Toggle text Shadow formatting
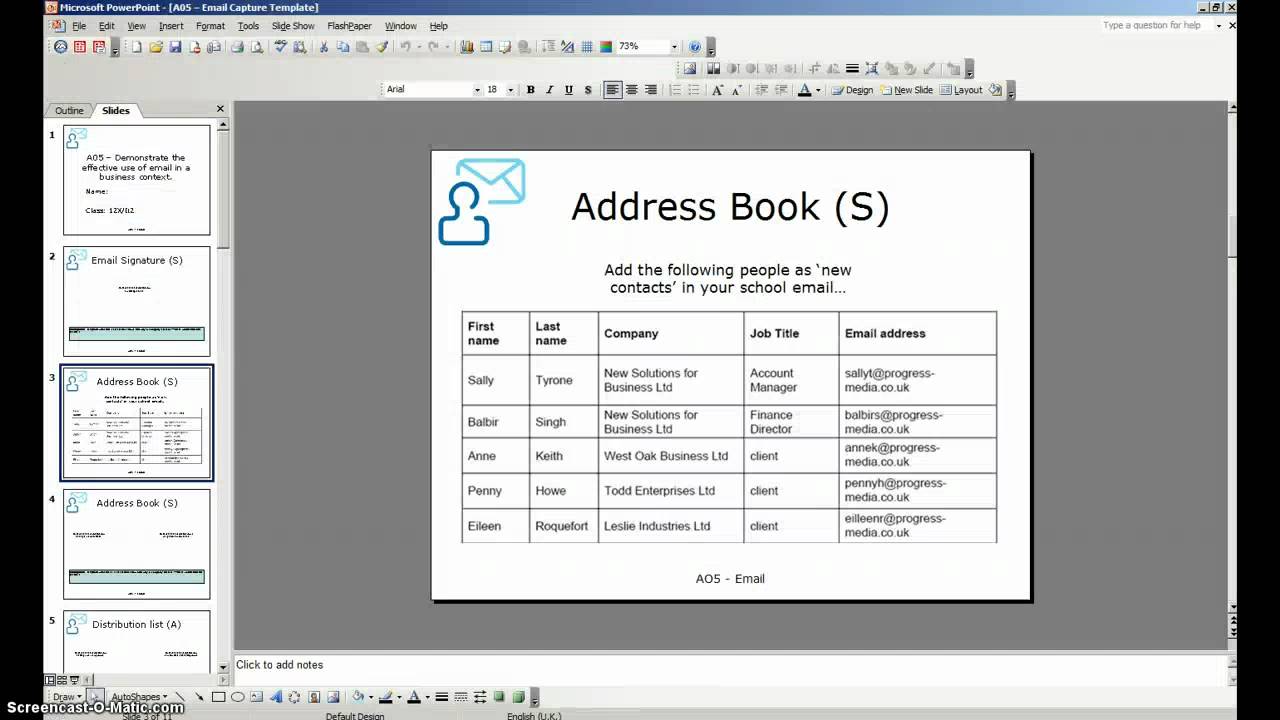1280x720 pixels. pyautogui.click(x=588, y=90)
